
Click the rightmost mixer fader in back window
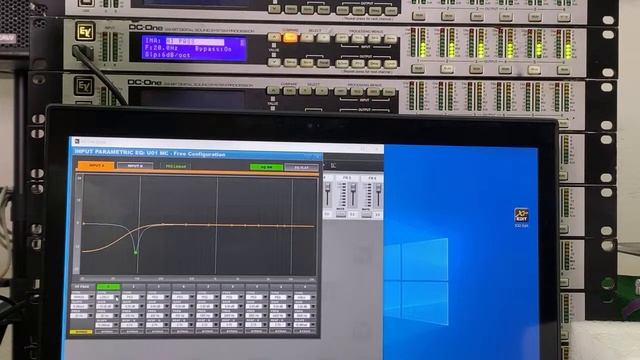click(x=378, y=188)
